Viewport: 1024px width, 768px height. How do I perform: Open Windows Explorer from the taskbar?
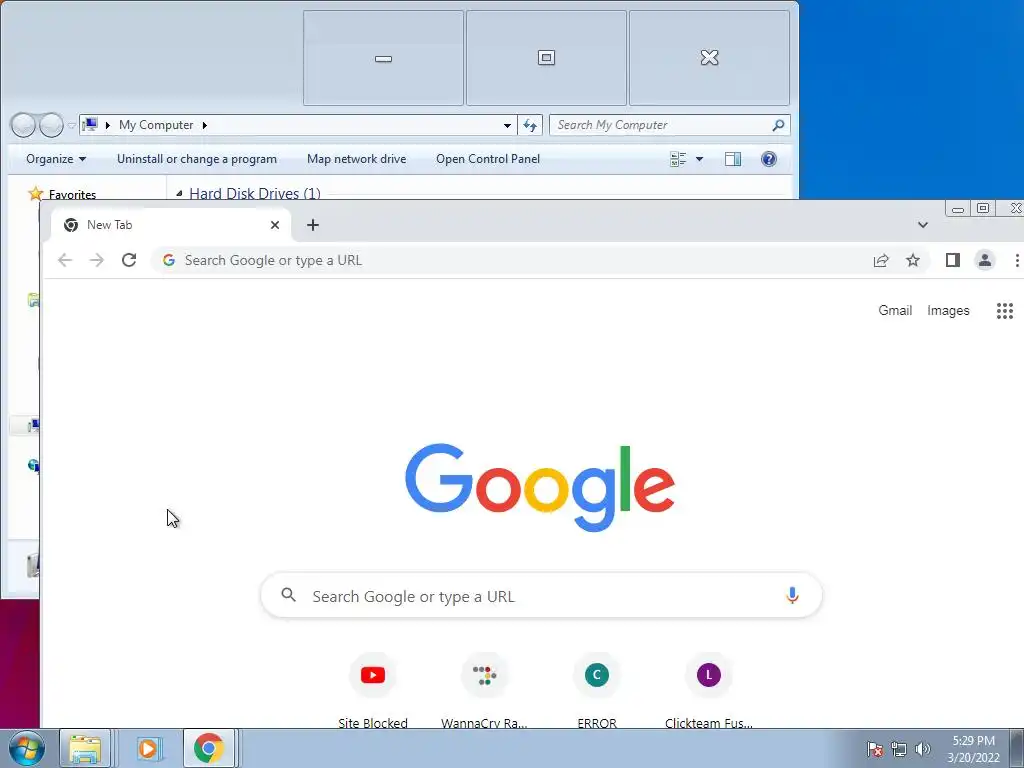coord(85,748)
